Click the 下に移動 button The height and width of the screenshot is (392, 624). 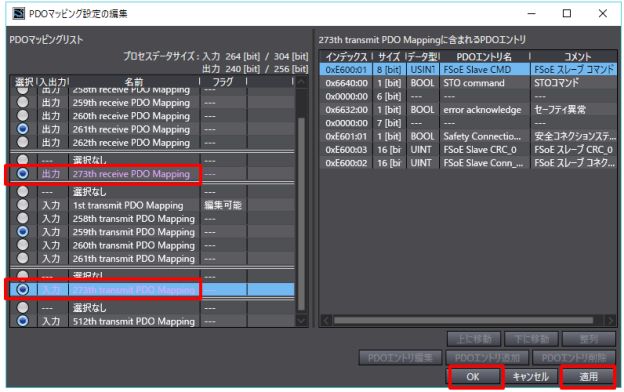531,339
